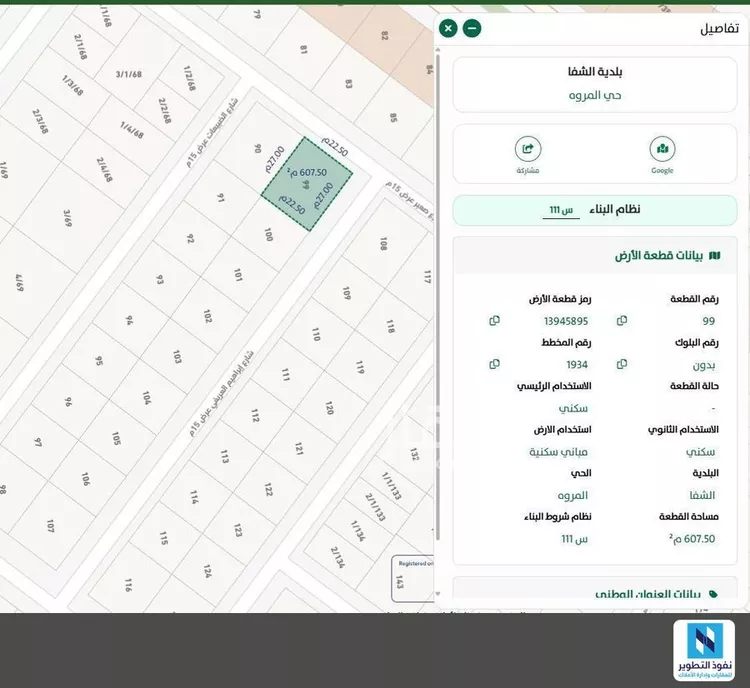750x688 pixels.
Task: Click the tag icon beside بيانات العنوان الوطني
Action: coord(713,594)
